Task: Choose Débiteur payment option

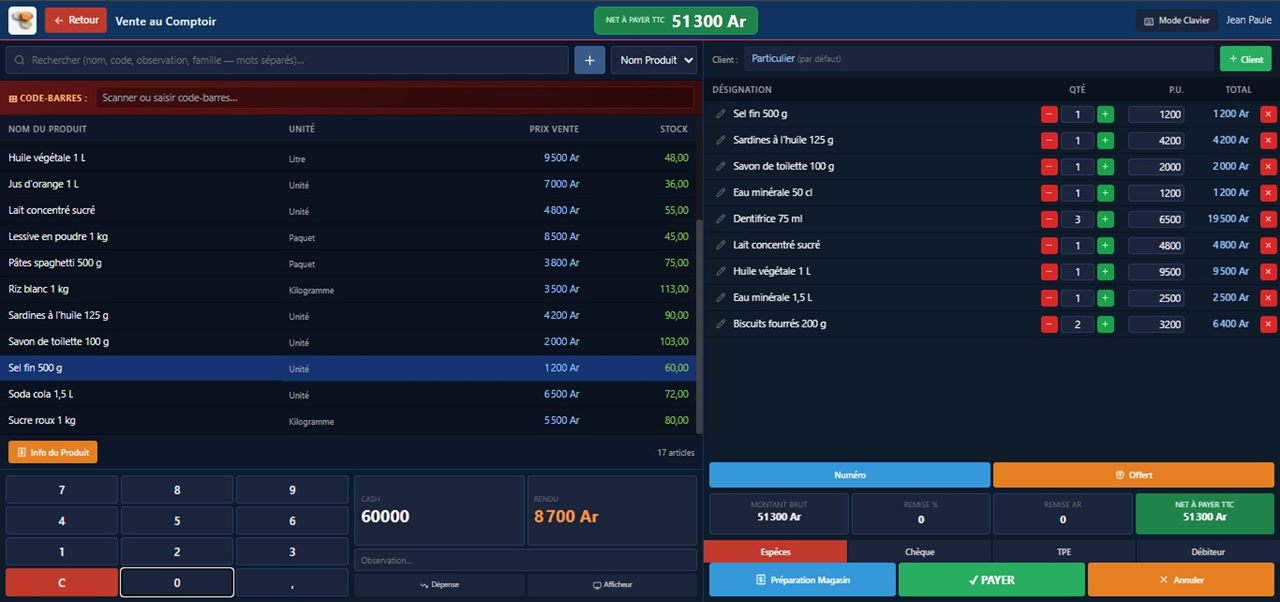Action: point(1208,551)
